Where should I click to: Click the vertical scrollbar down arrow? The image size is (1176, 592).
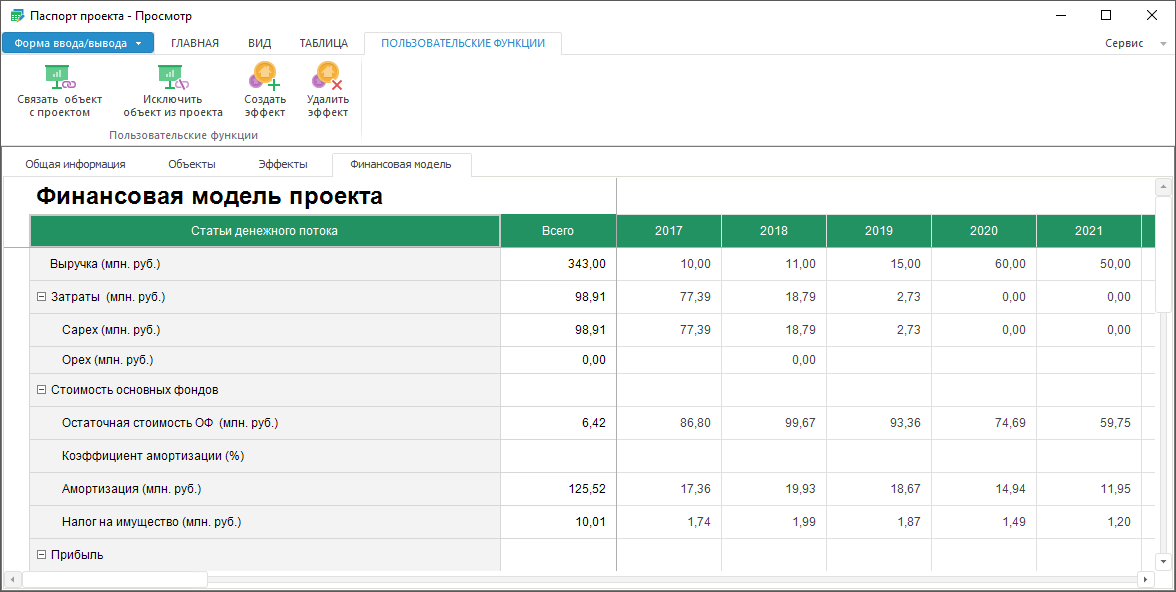tap(1163, 561)
